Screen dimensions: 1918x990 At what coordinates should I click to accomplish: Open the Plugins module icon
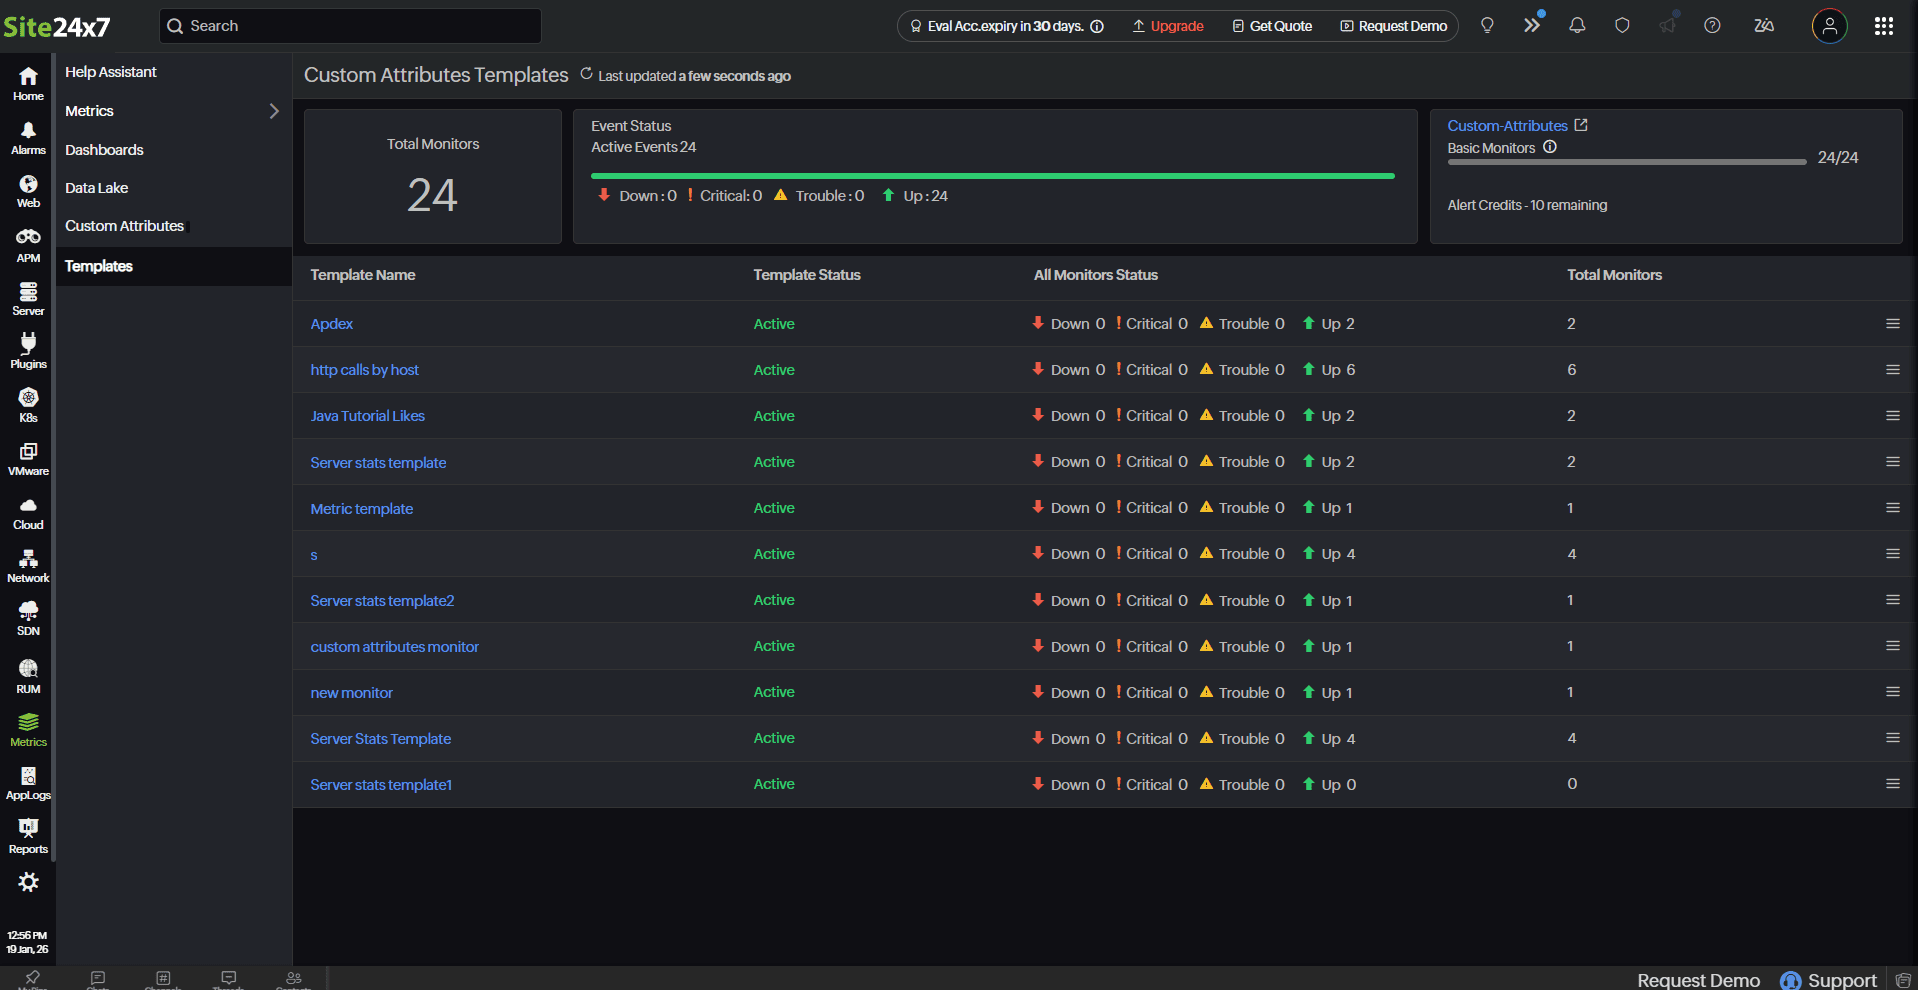click(28, 351)
